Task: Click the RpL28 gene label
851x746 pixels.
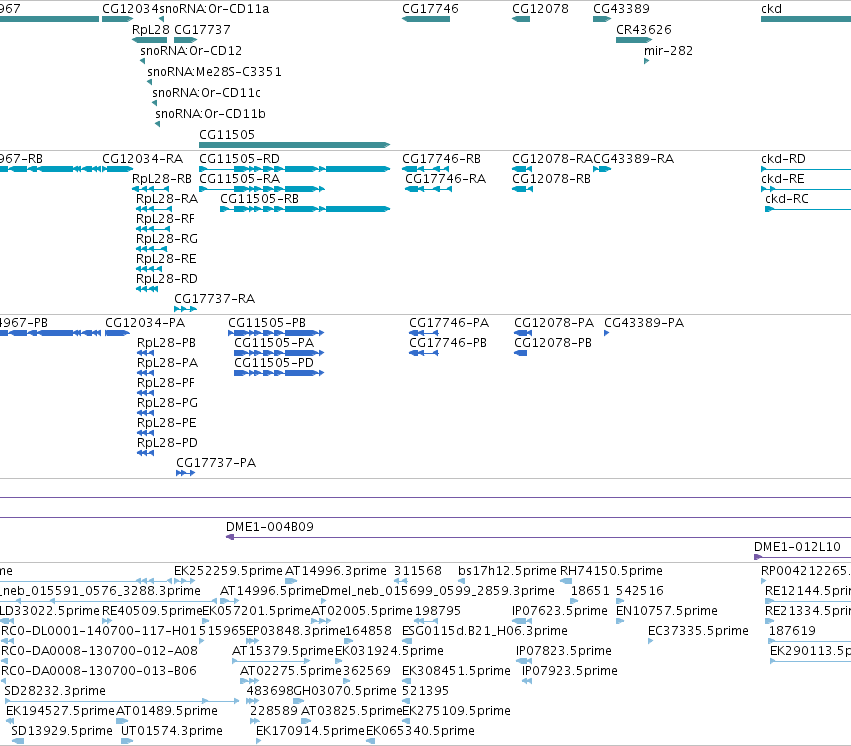Action: pos(151,29)
